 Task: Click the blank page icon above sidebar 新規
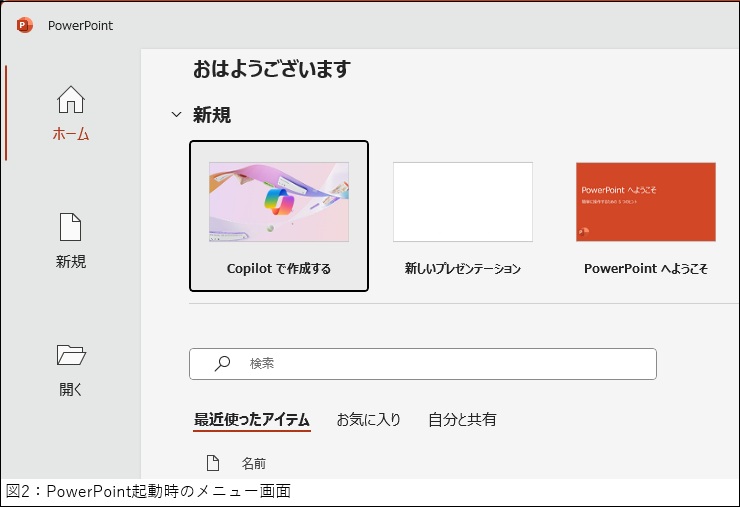[x=71, y=227]
